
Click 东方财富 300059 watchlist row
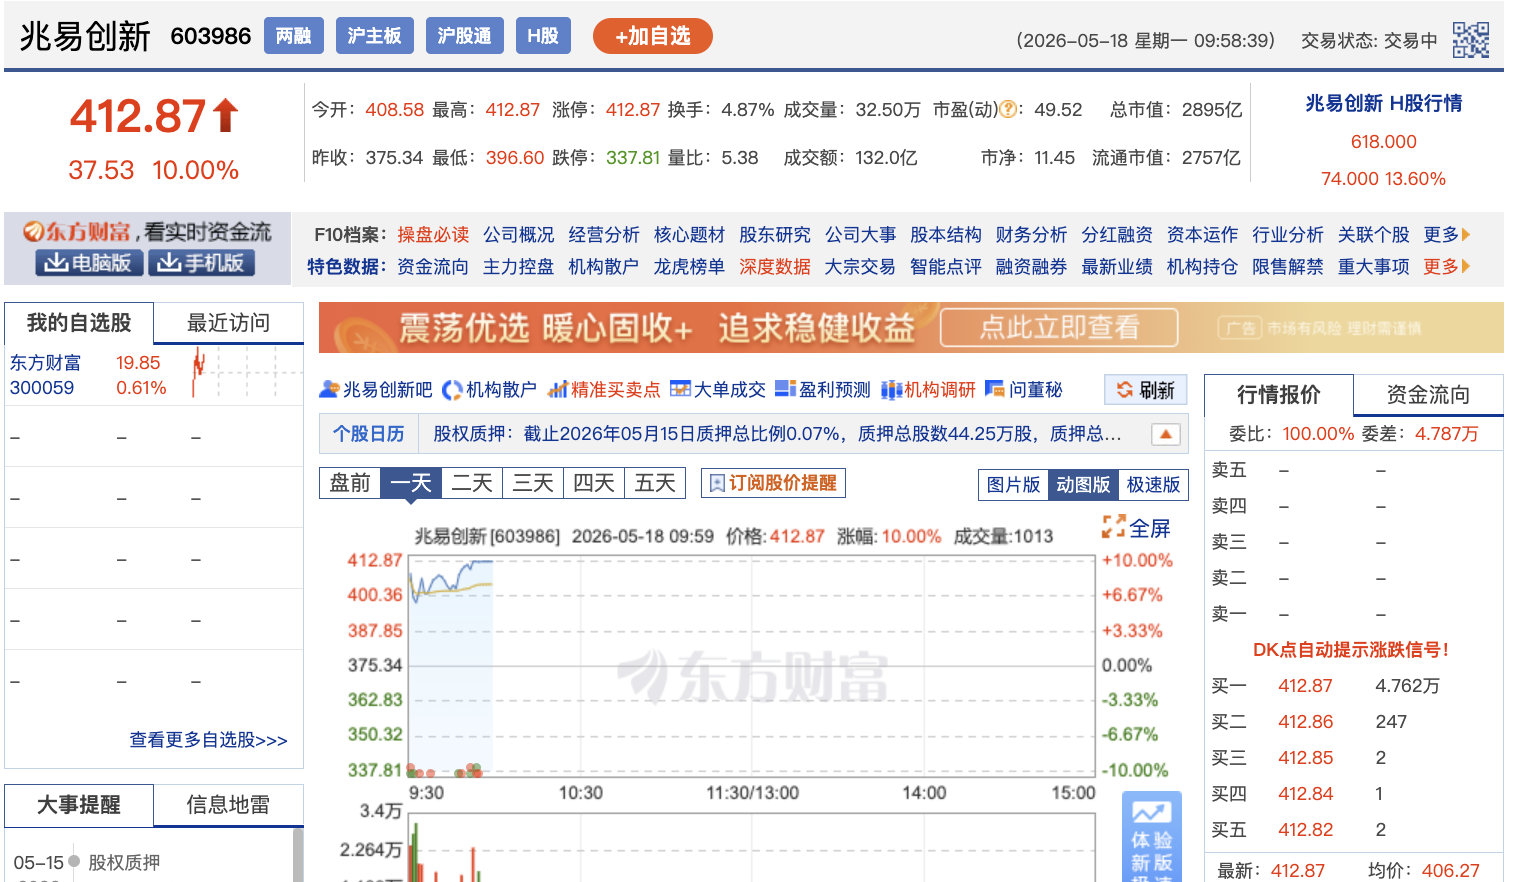click(154, 375)
